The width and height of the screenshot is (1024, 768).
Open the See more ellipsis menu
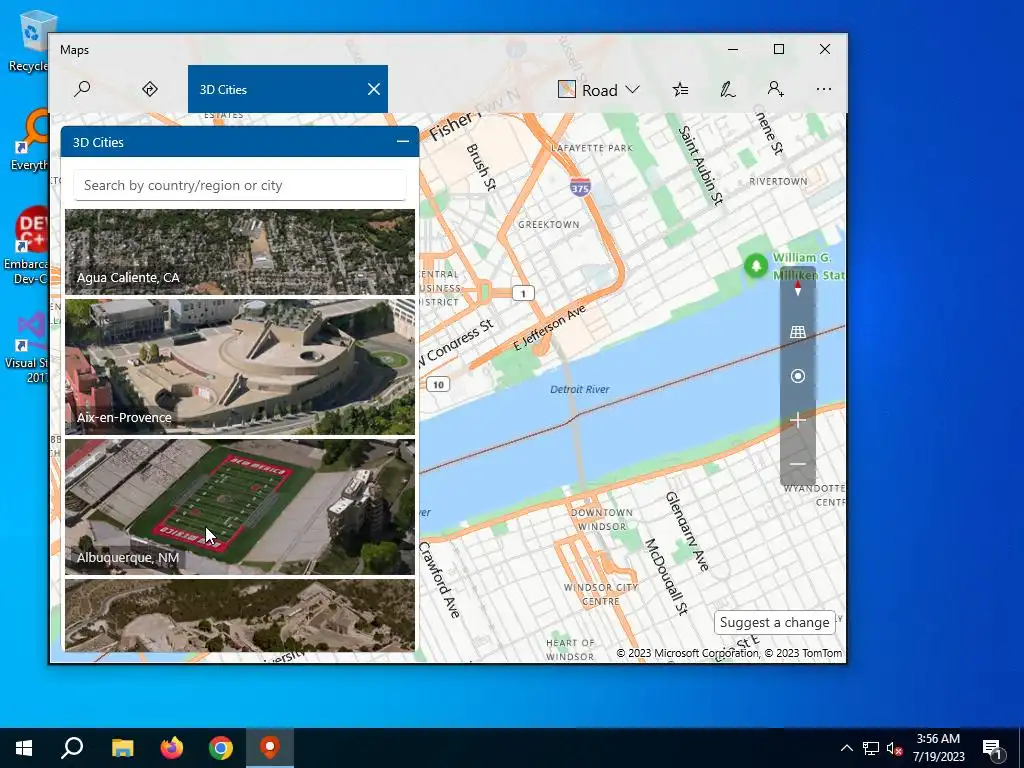coord(824,89)
